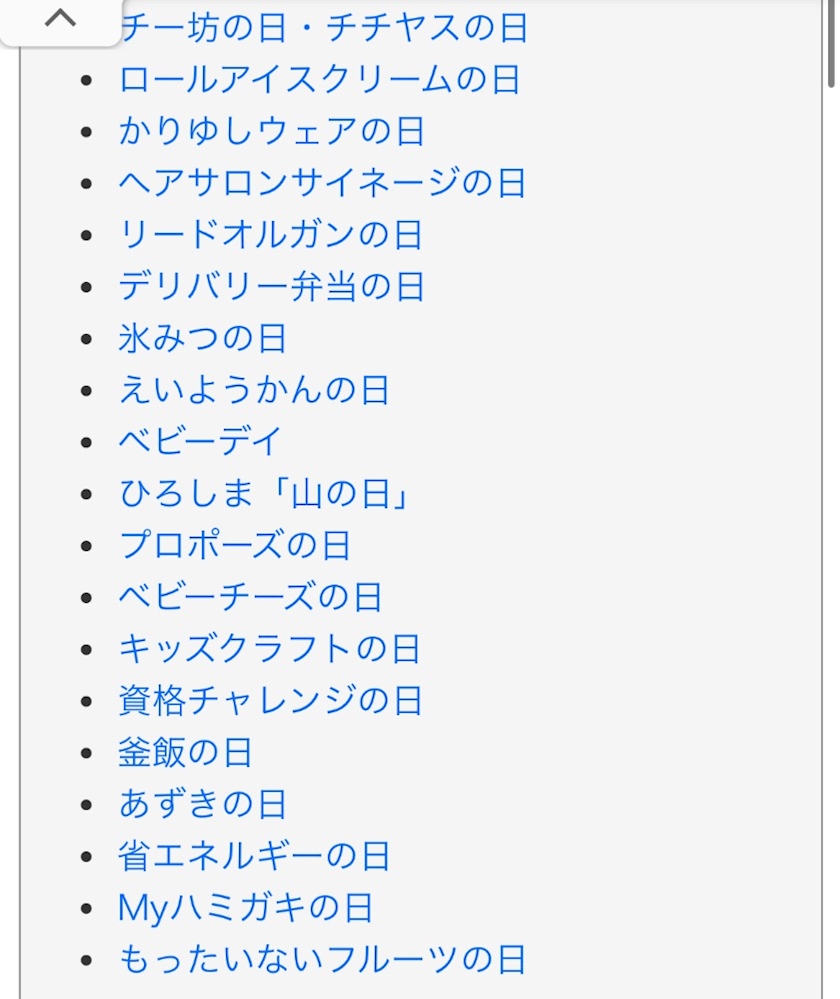Open the あずきの日 link
Screen dimensions: 840x999
click(x=202, y=804)
